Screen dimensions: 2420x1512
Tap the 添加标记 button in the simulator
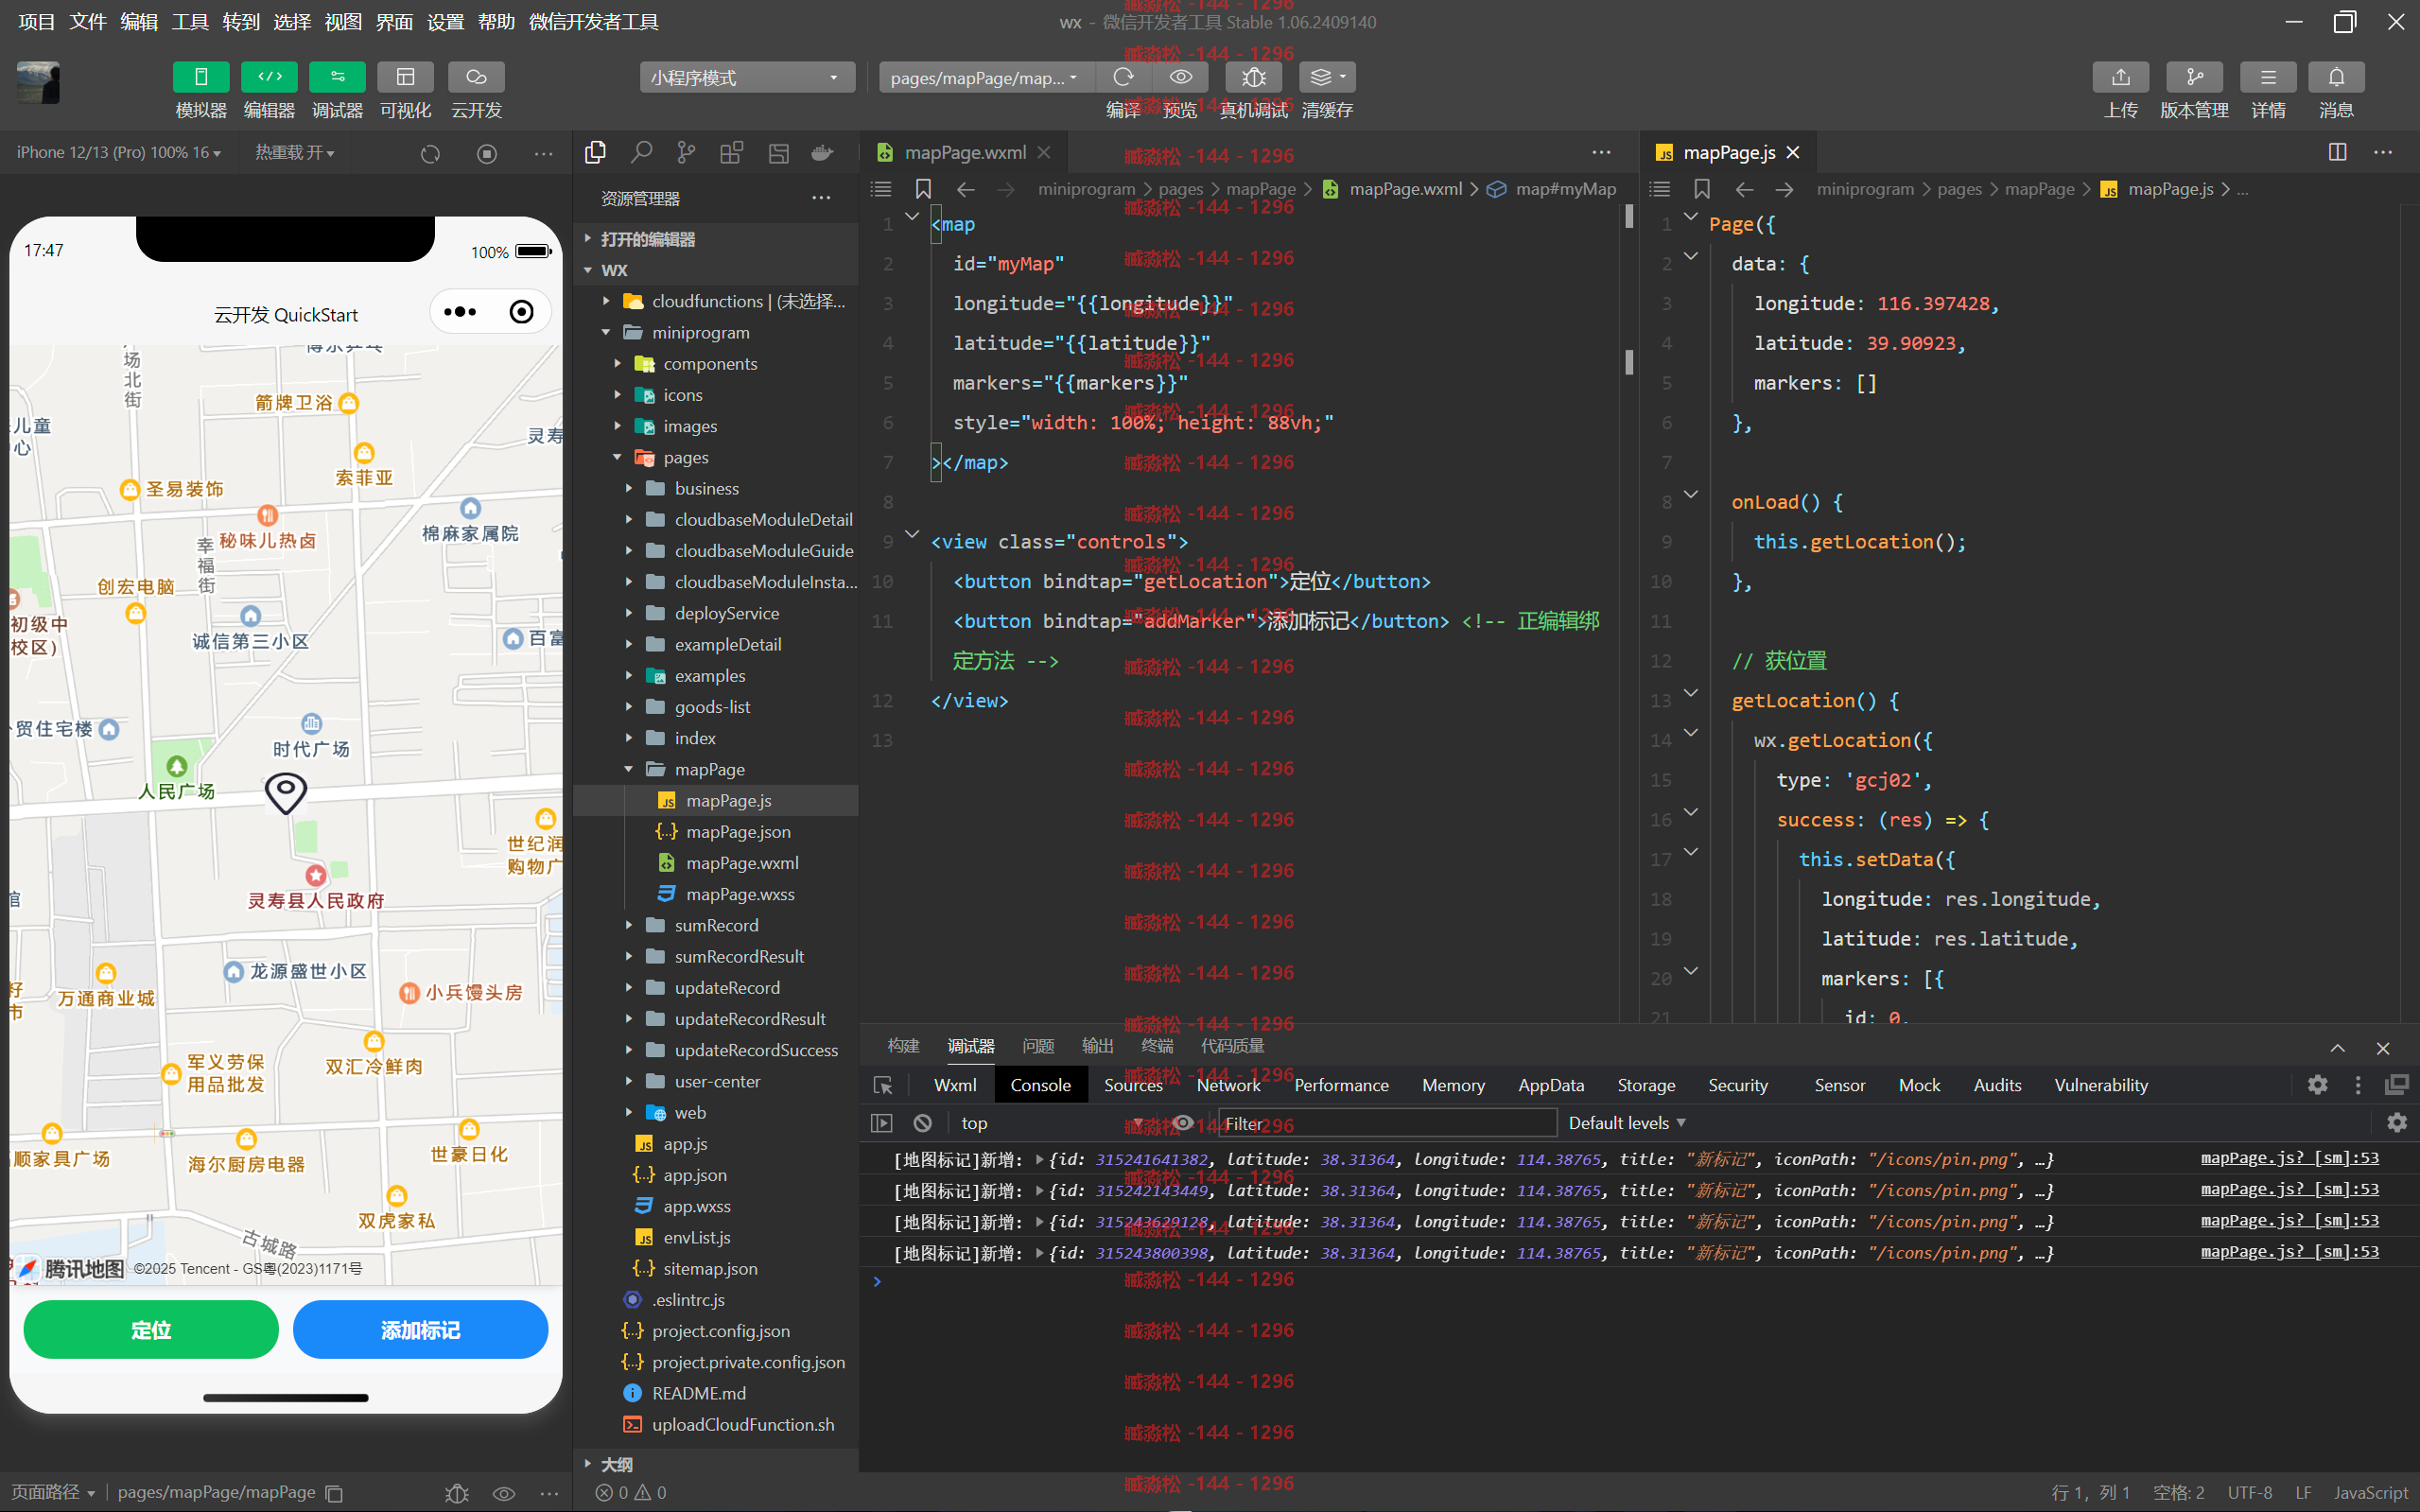click(420, 1330)
